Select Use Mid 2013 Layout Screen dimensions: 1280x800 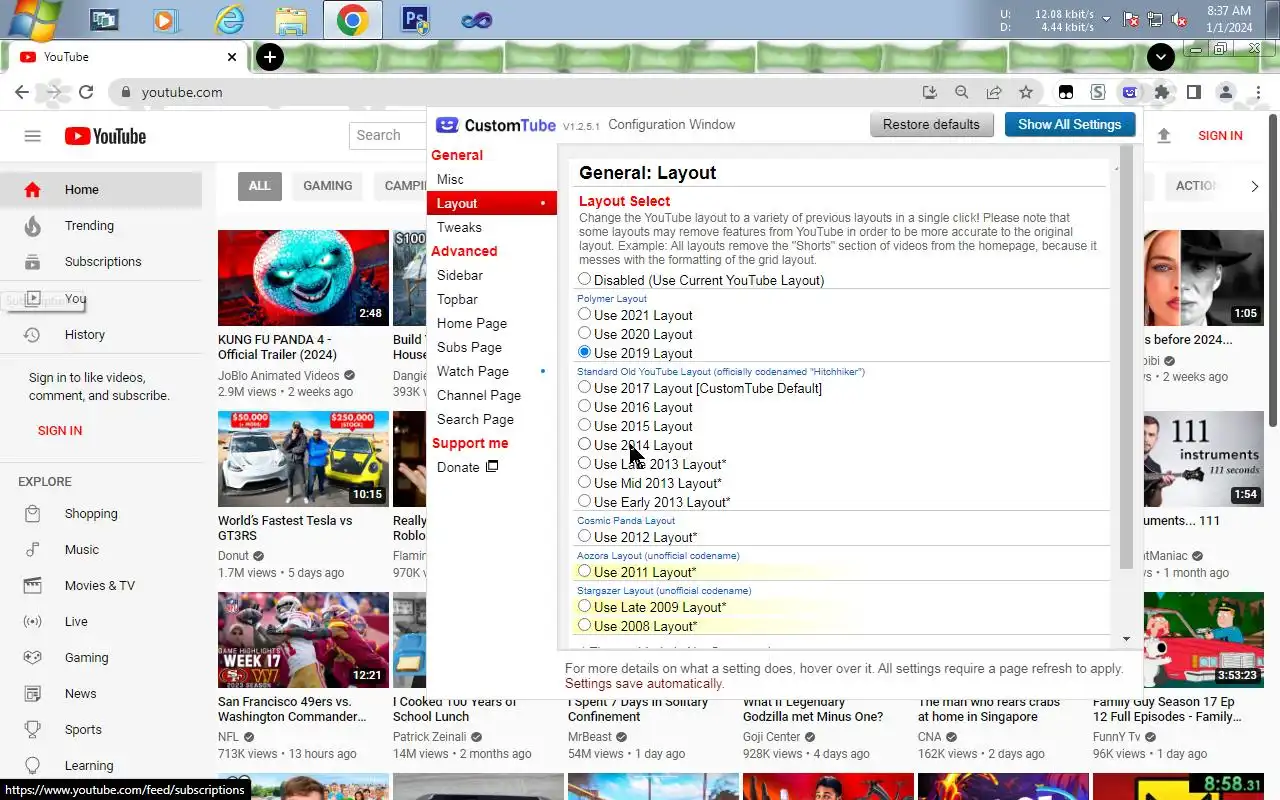click(x=585, y=482)
